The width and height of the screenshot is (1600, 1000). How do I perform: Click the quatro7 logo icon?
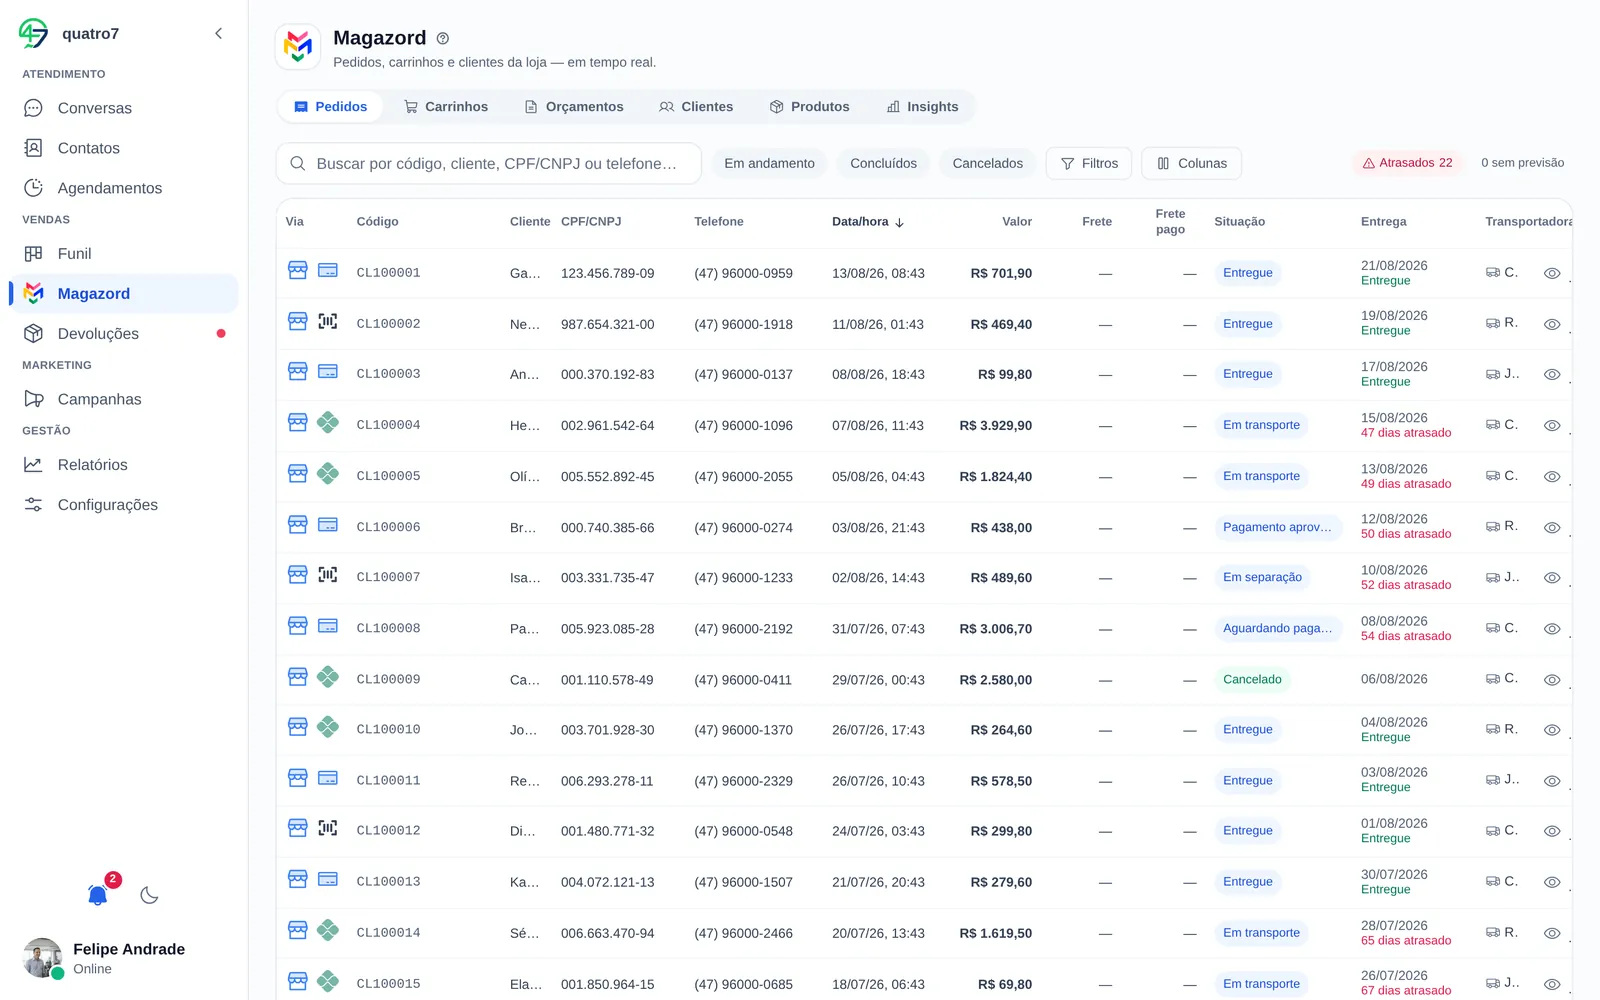pyautogui.click(x=33, y=33)
